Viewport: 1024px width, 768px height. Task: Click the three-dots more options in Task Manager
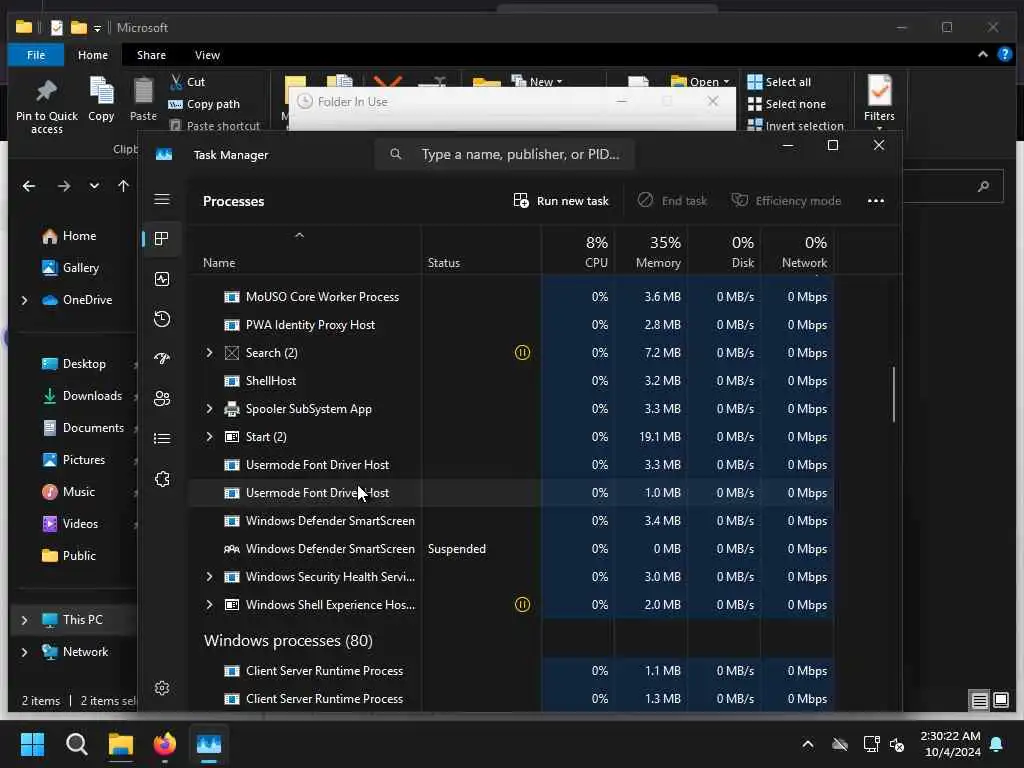point(876,200)
